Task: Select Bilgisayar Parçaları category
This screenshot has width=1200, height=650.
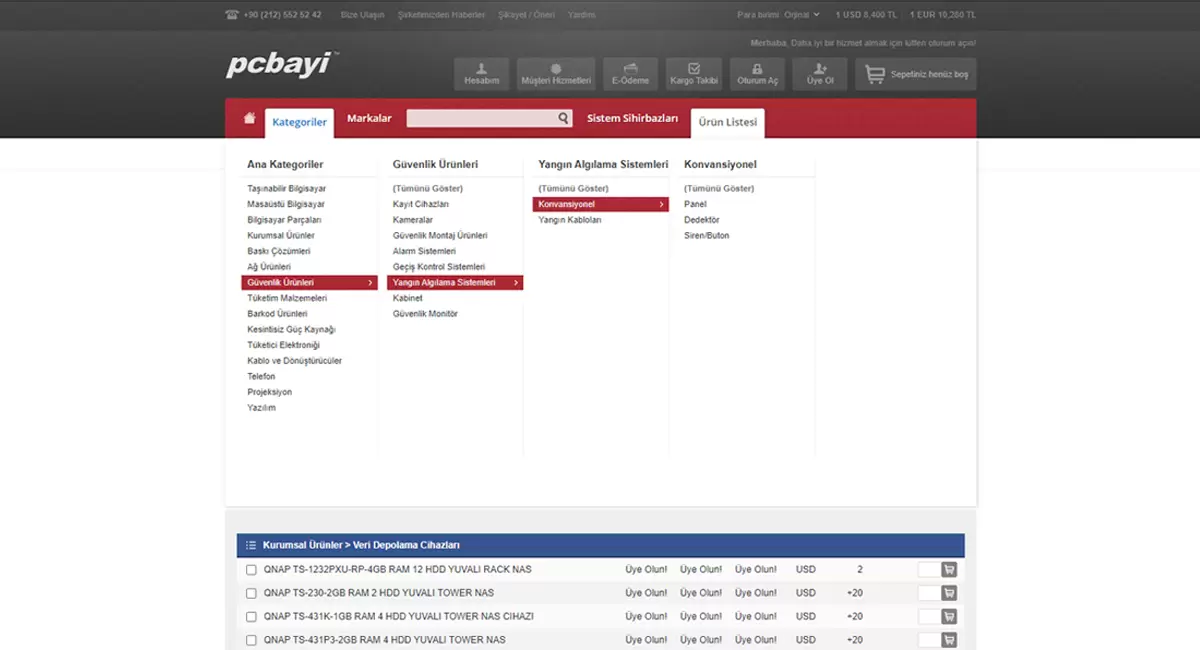Action: [284, 220]
